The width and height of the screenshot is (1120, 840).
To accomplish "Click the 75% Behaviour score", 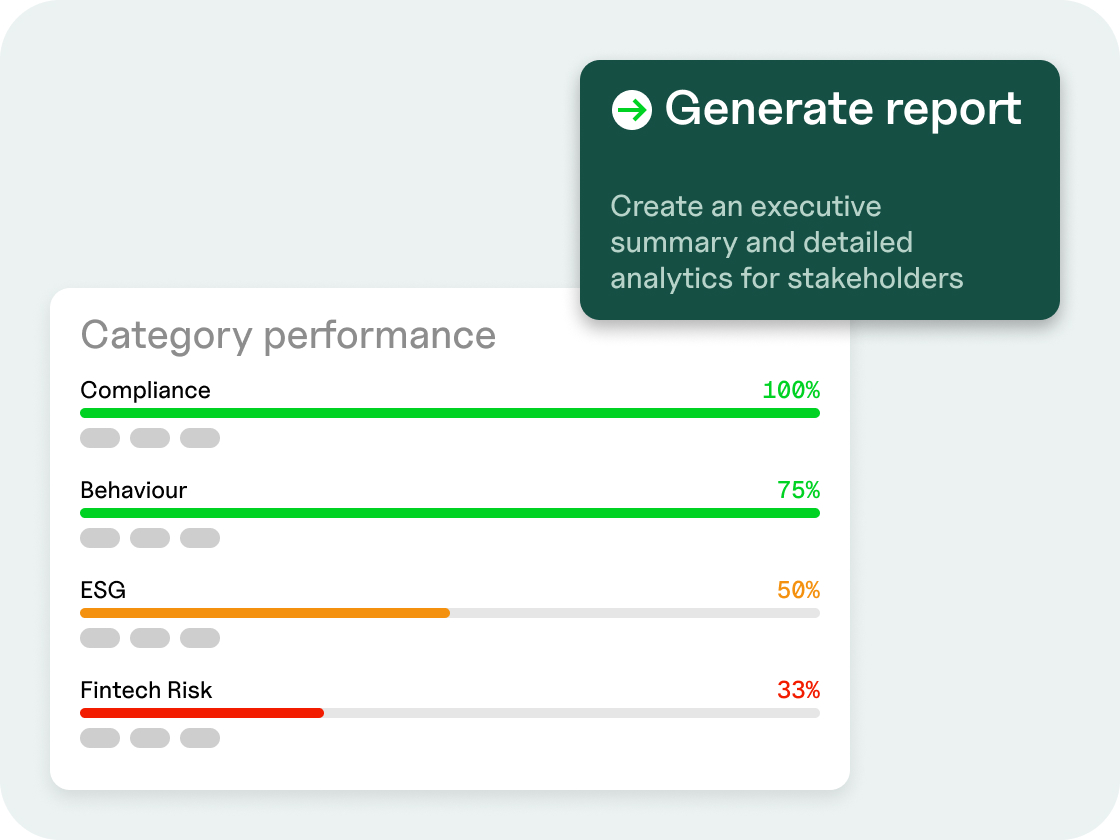I will click(798, 490).
